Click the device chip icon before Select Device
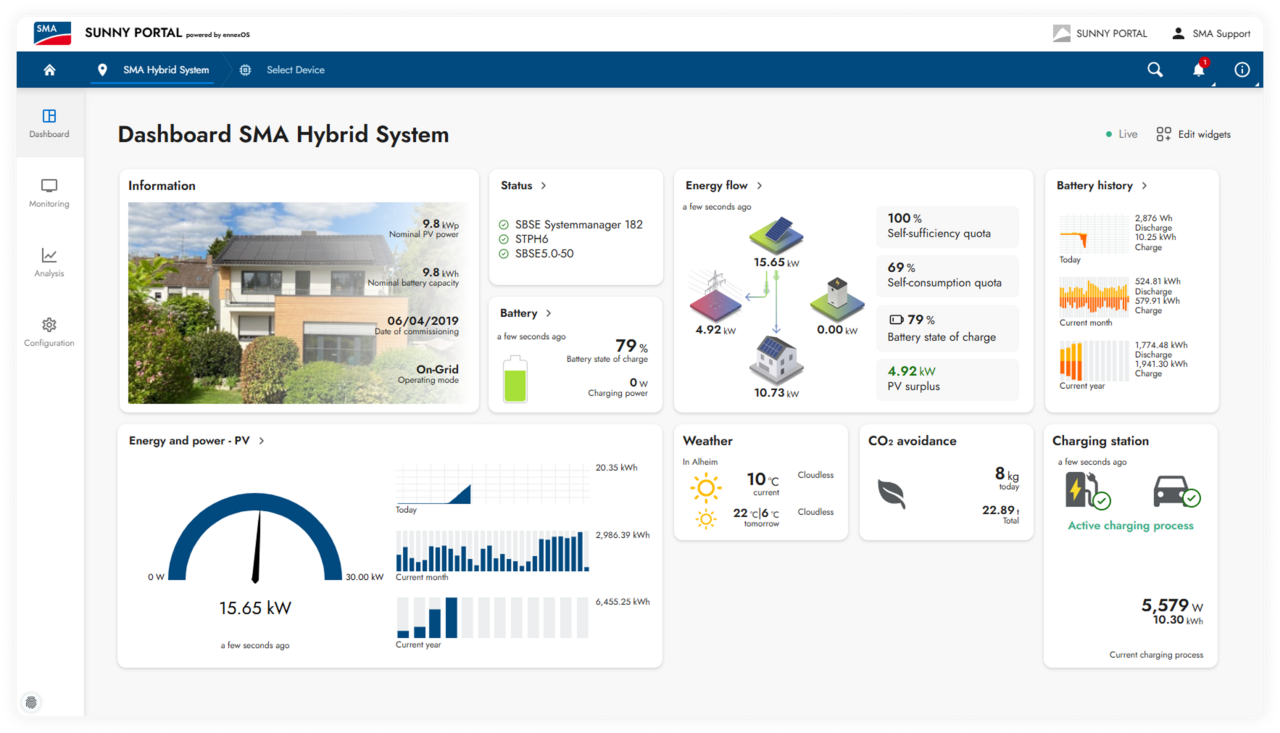Viewport: 1280px width, 733px height. tap(245, 70)
